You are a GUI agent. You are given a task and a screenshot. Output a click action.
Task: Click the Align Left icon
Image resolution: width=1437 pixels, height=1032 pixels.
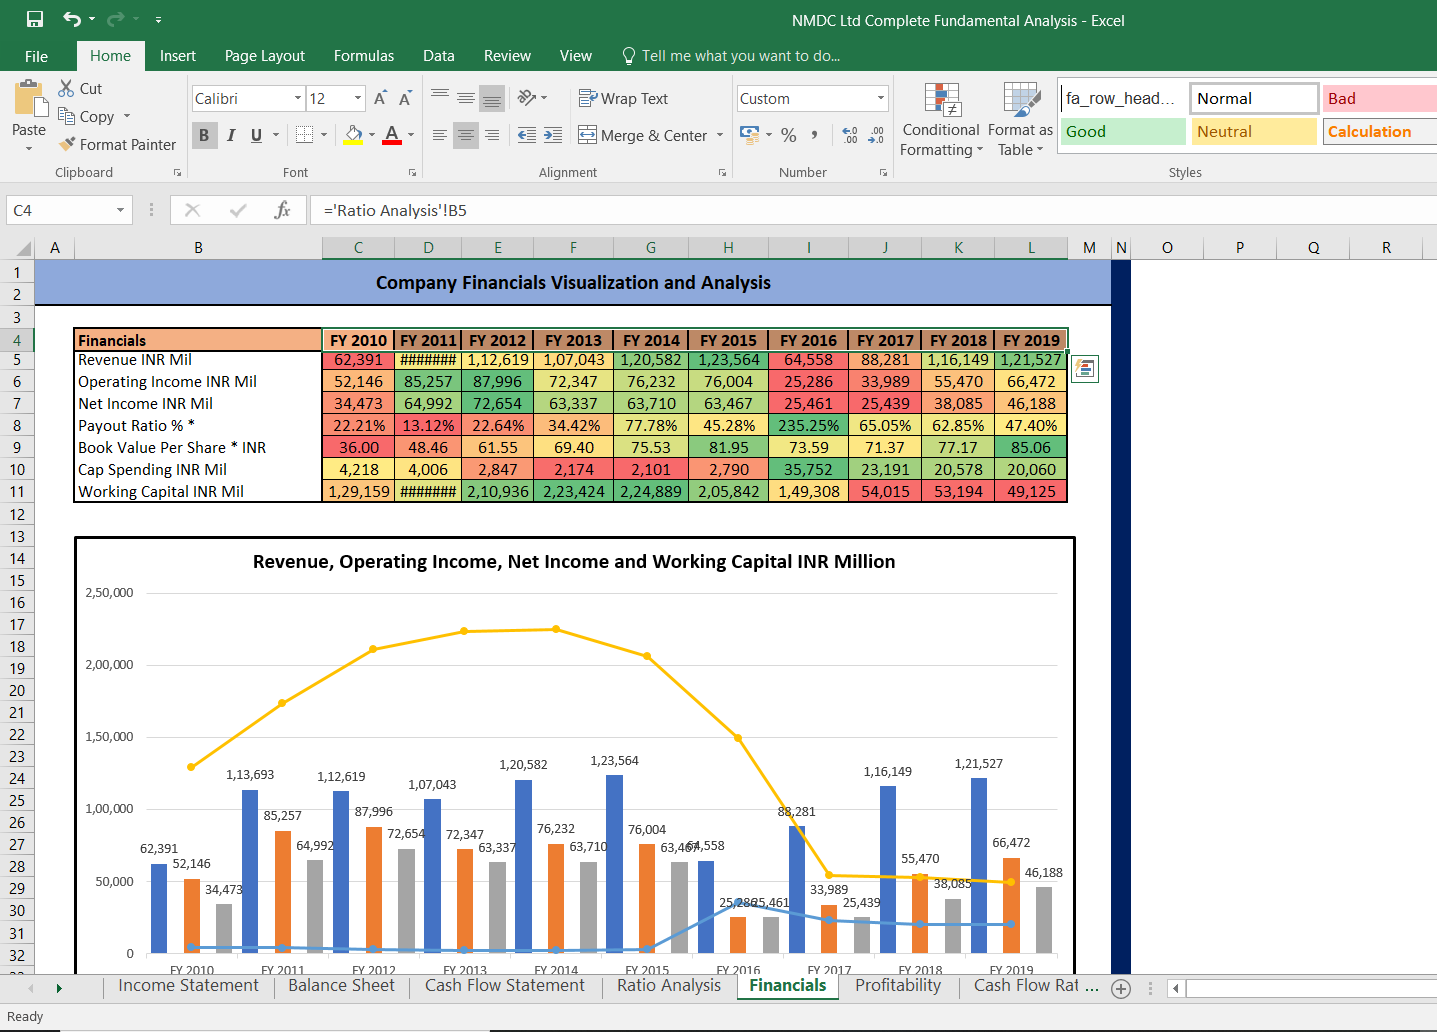point(440,135)
